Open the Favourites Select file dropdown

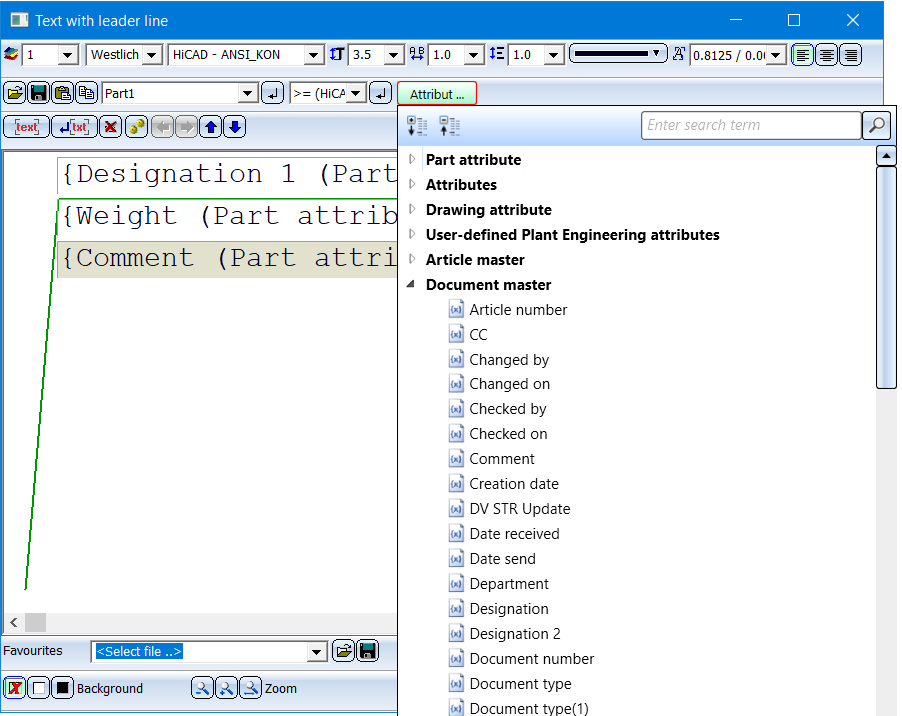coord(317,652)
